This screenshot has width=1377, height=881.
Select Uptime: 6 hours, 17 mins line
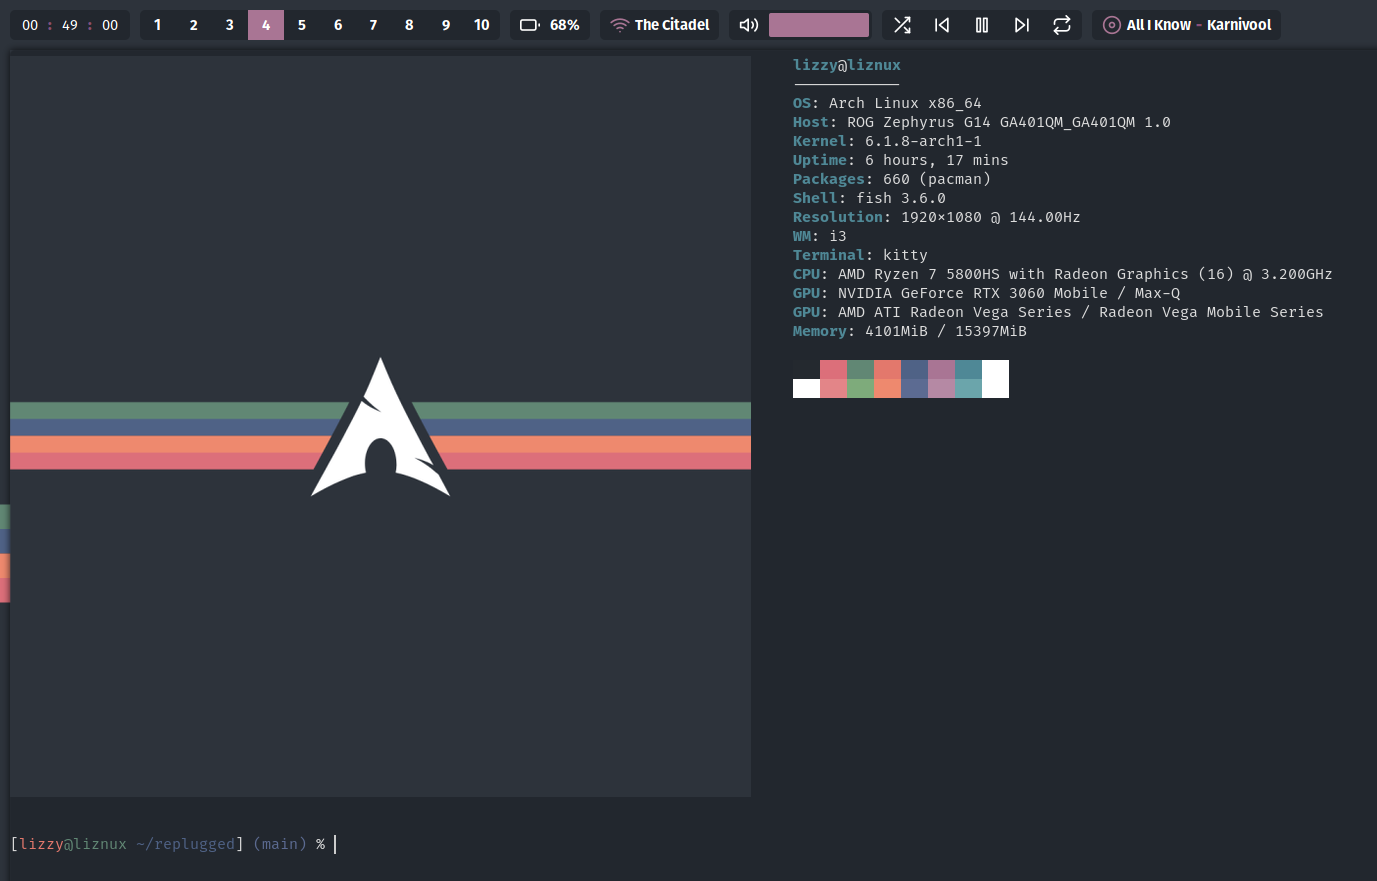tap(901, 160)
